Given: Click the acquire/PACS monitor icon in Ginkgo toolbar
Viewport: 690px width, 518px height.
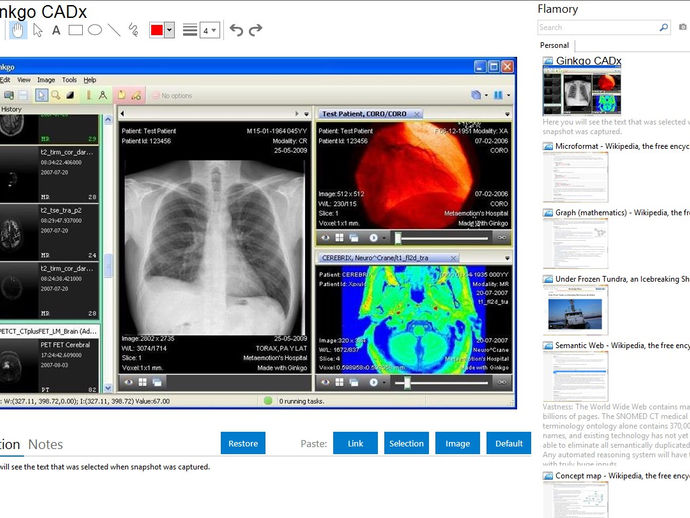Looking at the screenshot, I should [8, 95].
